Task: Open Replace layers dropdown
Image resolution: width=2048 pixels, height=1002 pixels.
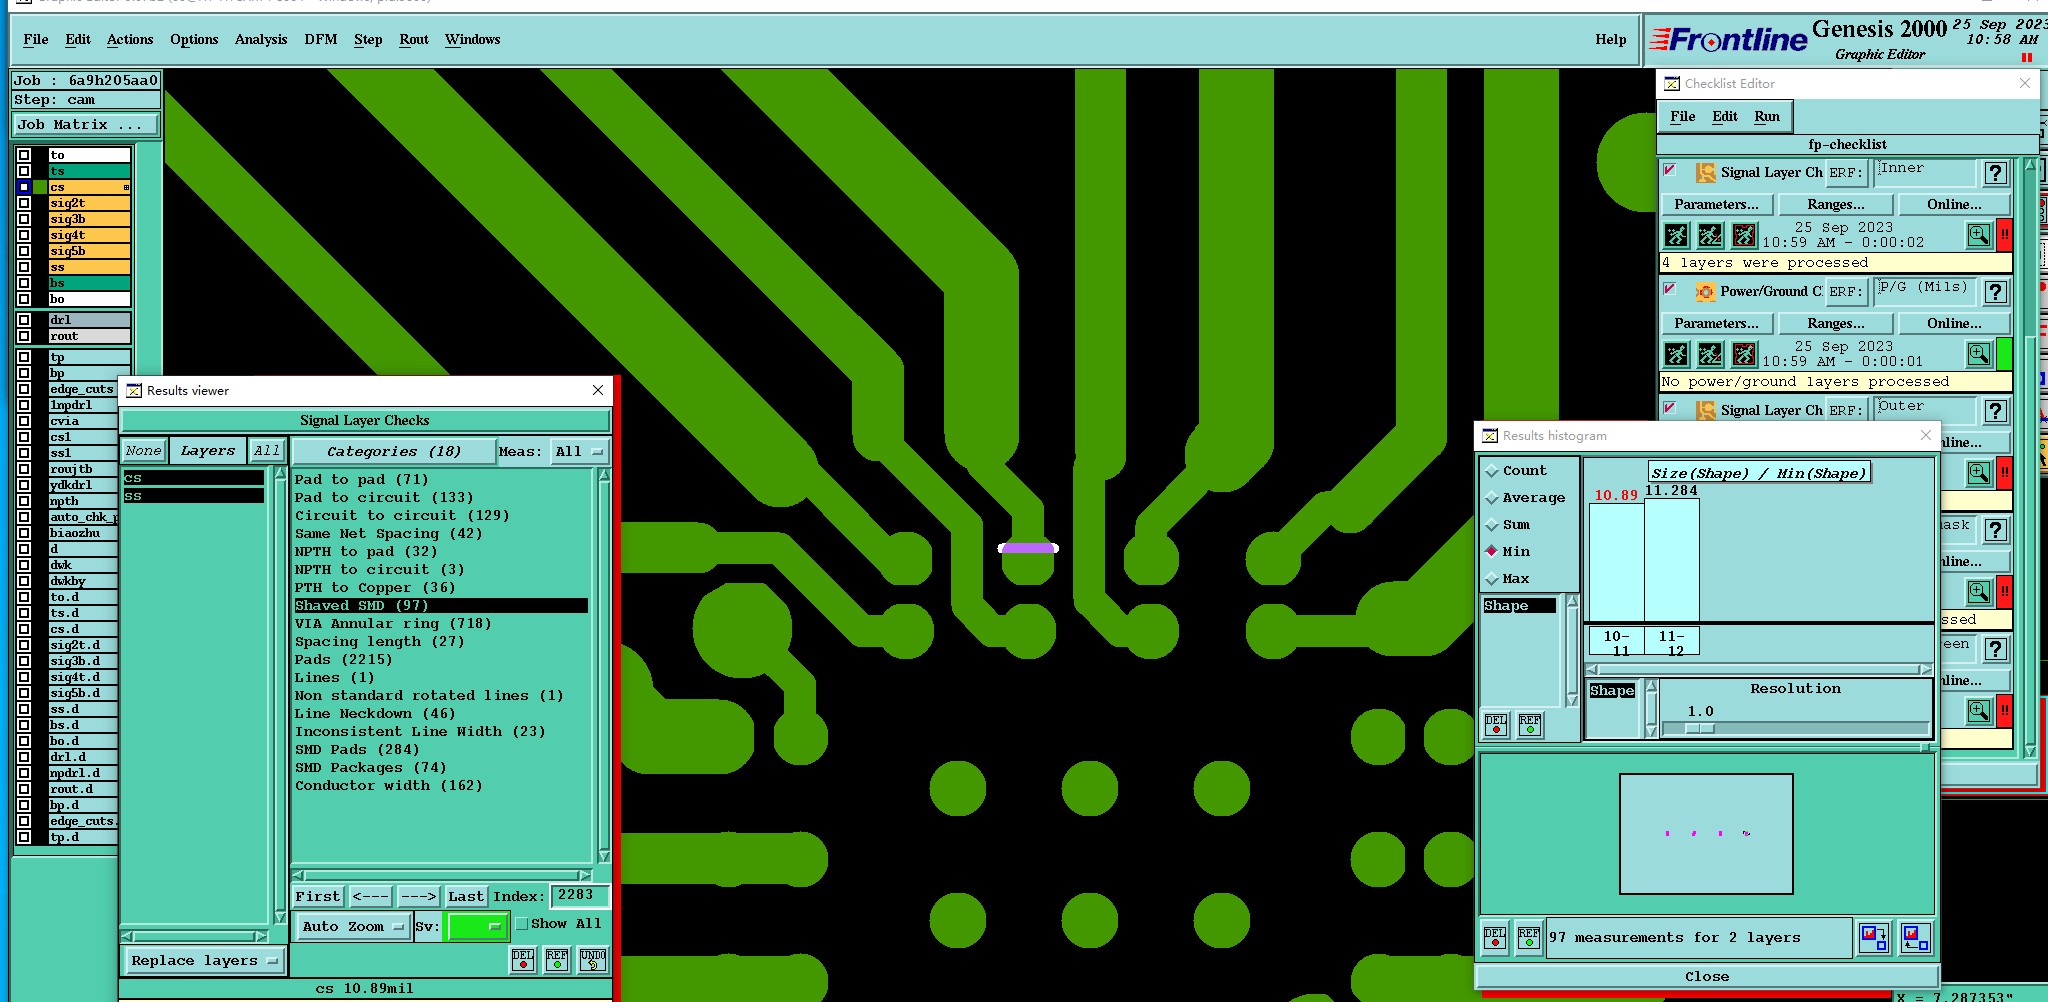Action: (x=204, y=961)
